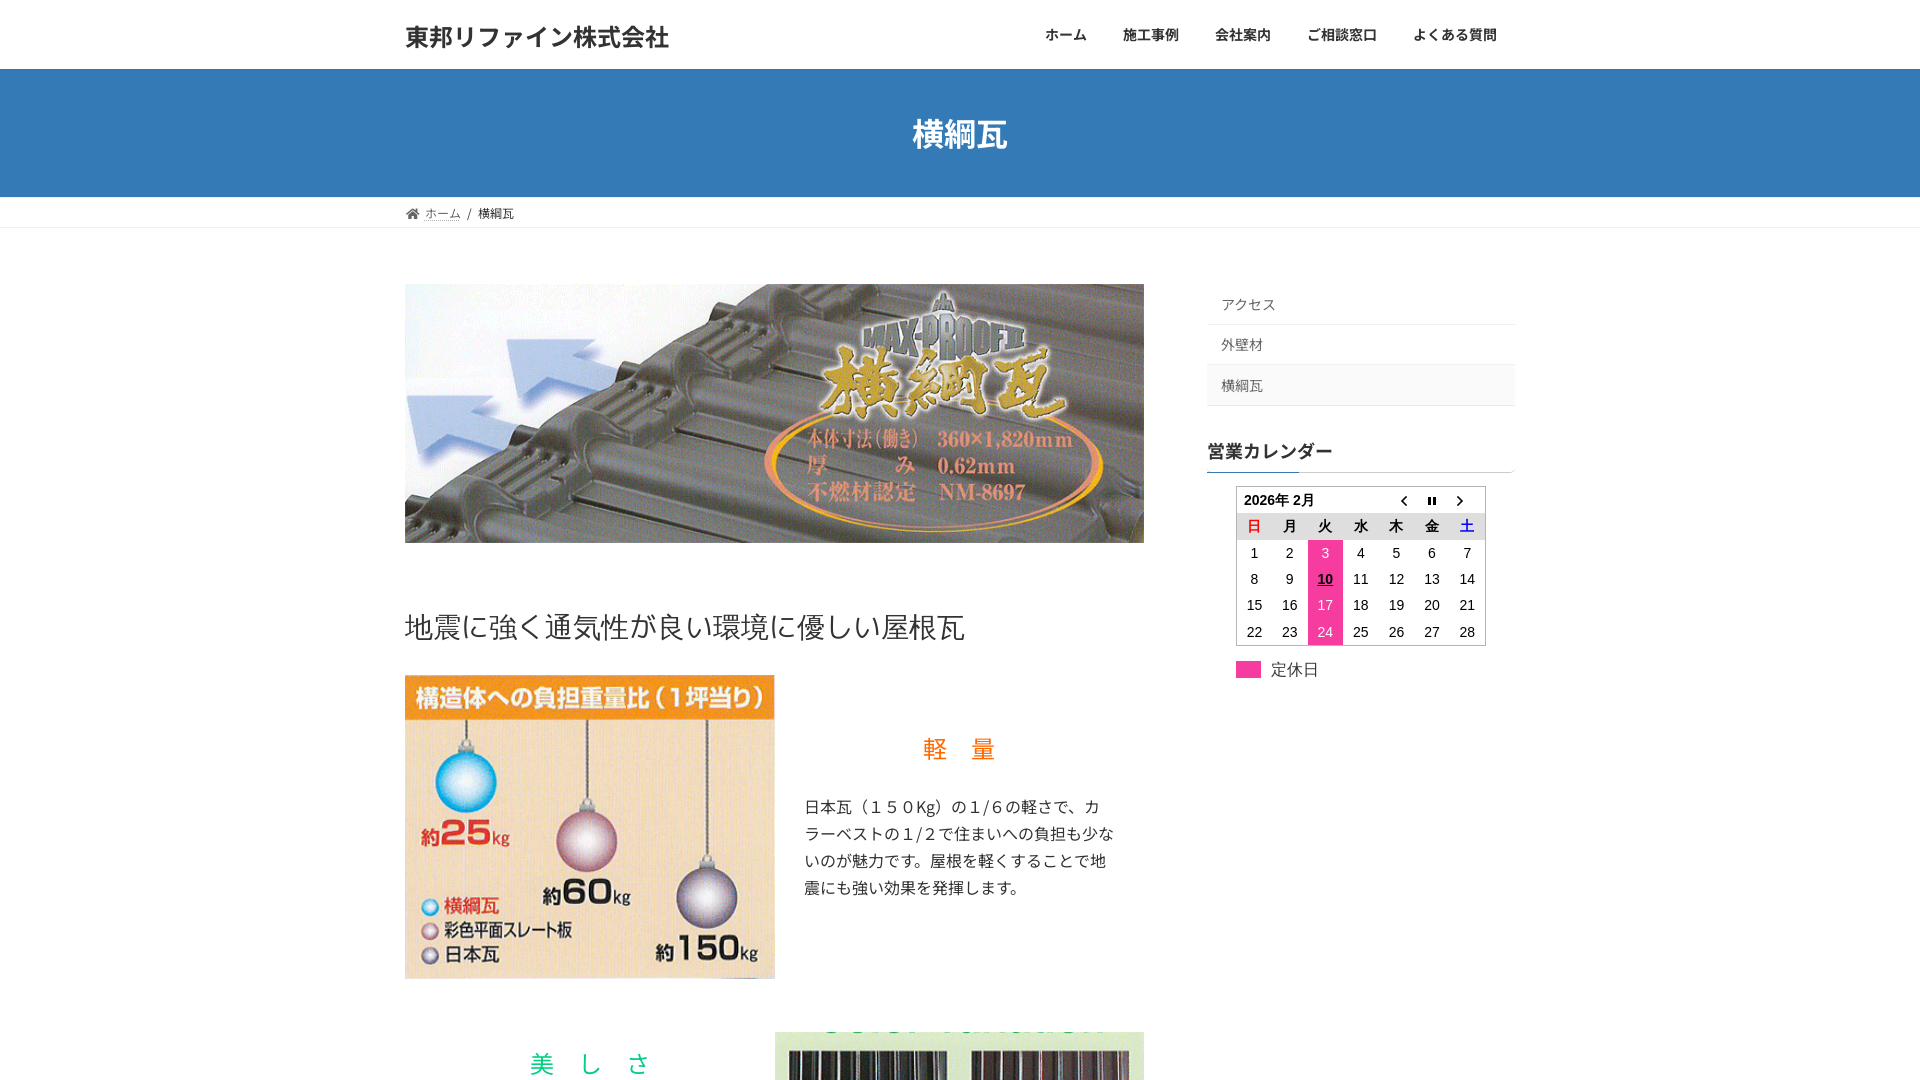Click the highlighted holiday date 24
The height and width of the screenshot is (1080, 1920).
[1325, 631]
